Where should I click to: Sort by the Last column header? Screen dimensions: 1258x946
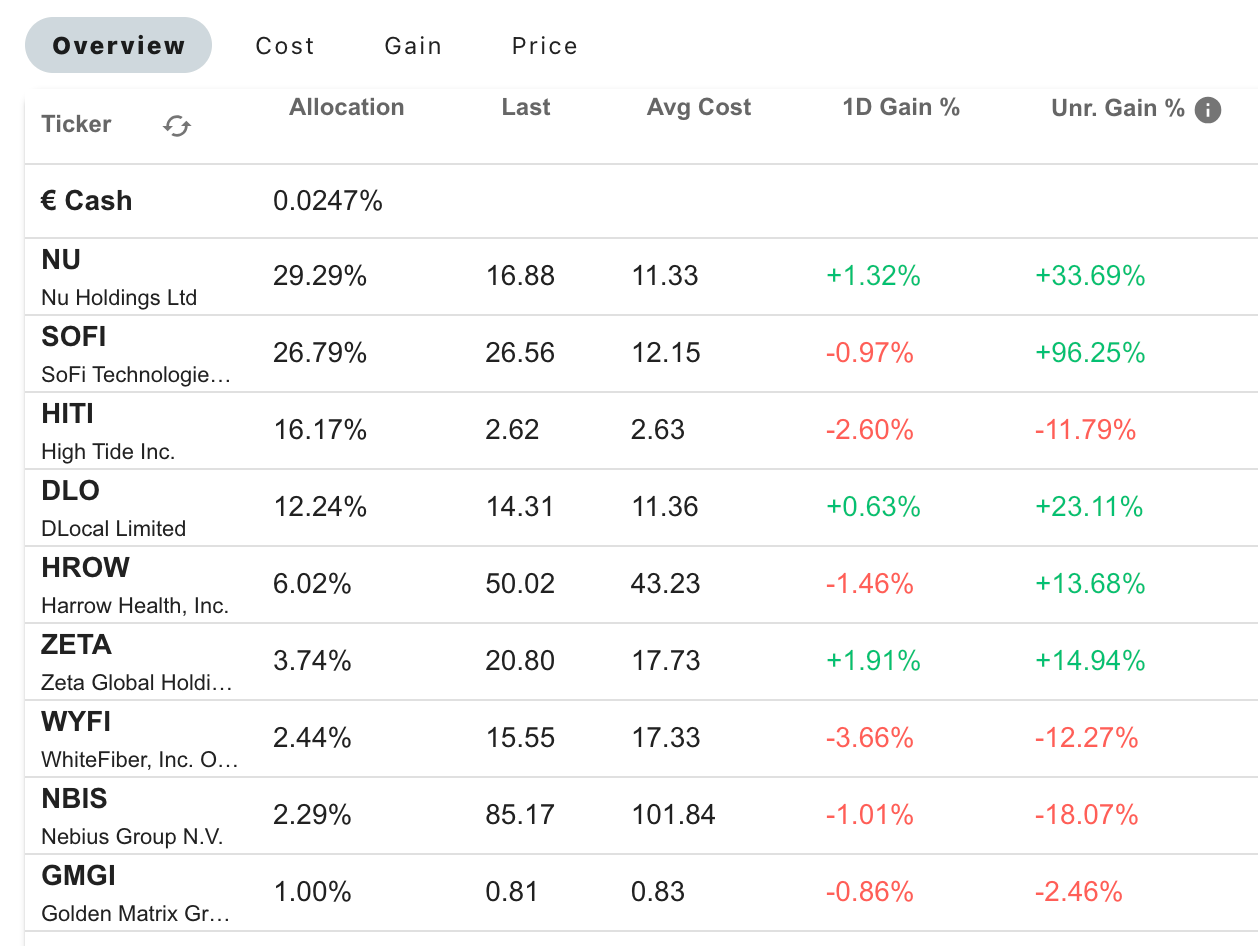(526, 107)
